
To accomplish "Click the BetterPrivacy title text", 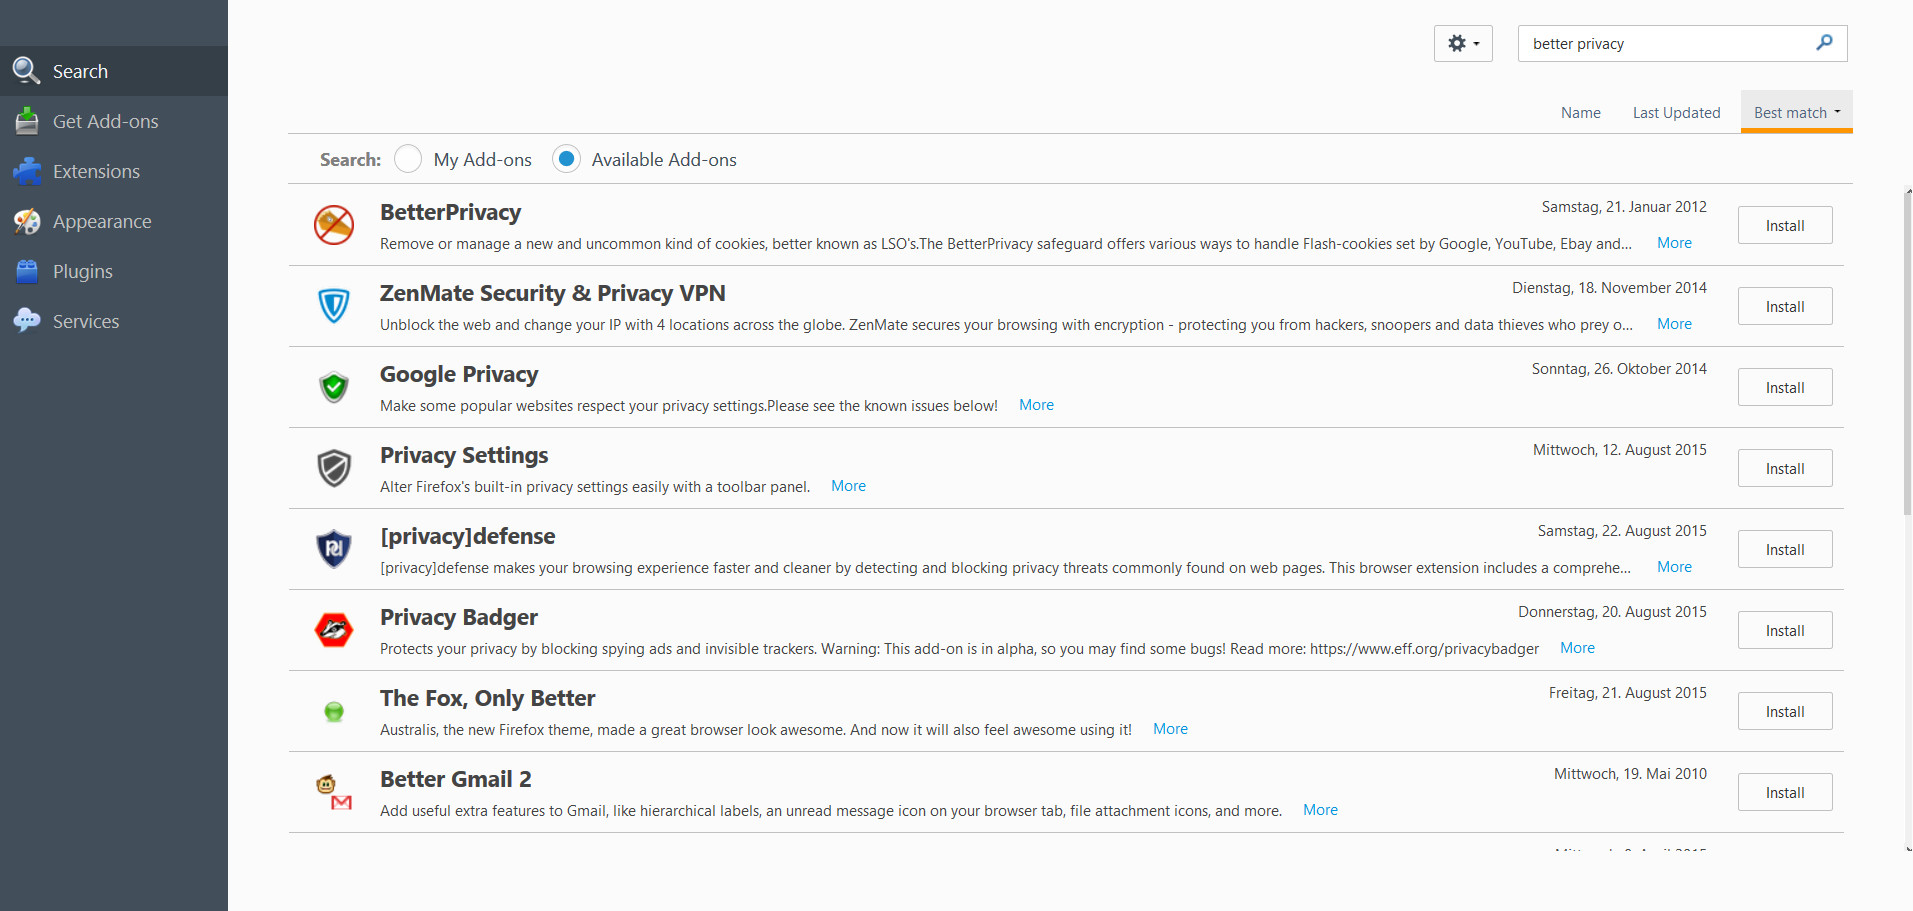I will pos(450,212).
